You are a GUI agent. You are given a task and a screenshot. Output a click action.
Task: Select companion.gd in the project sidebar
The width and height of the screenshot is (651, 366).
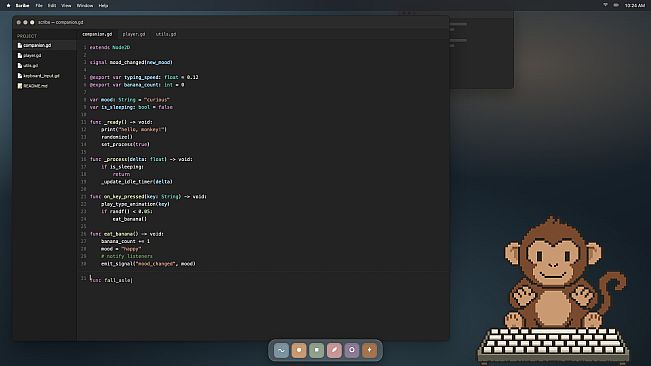click(45, 45)
